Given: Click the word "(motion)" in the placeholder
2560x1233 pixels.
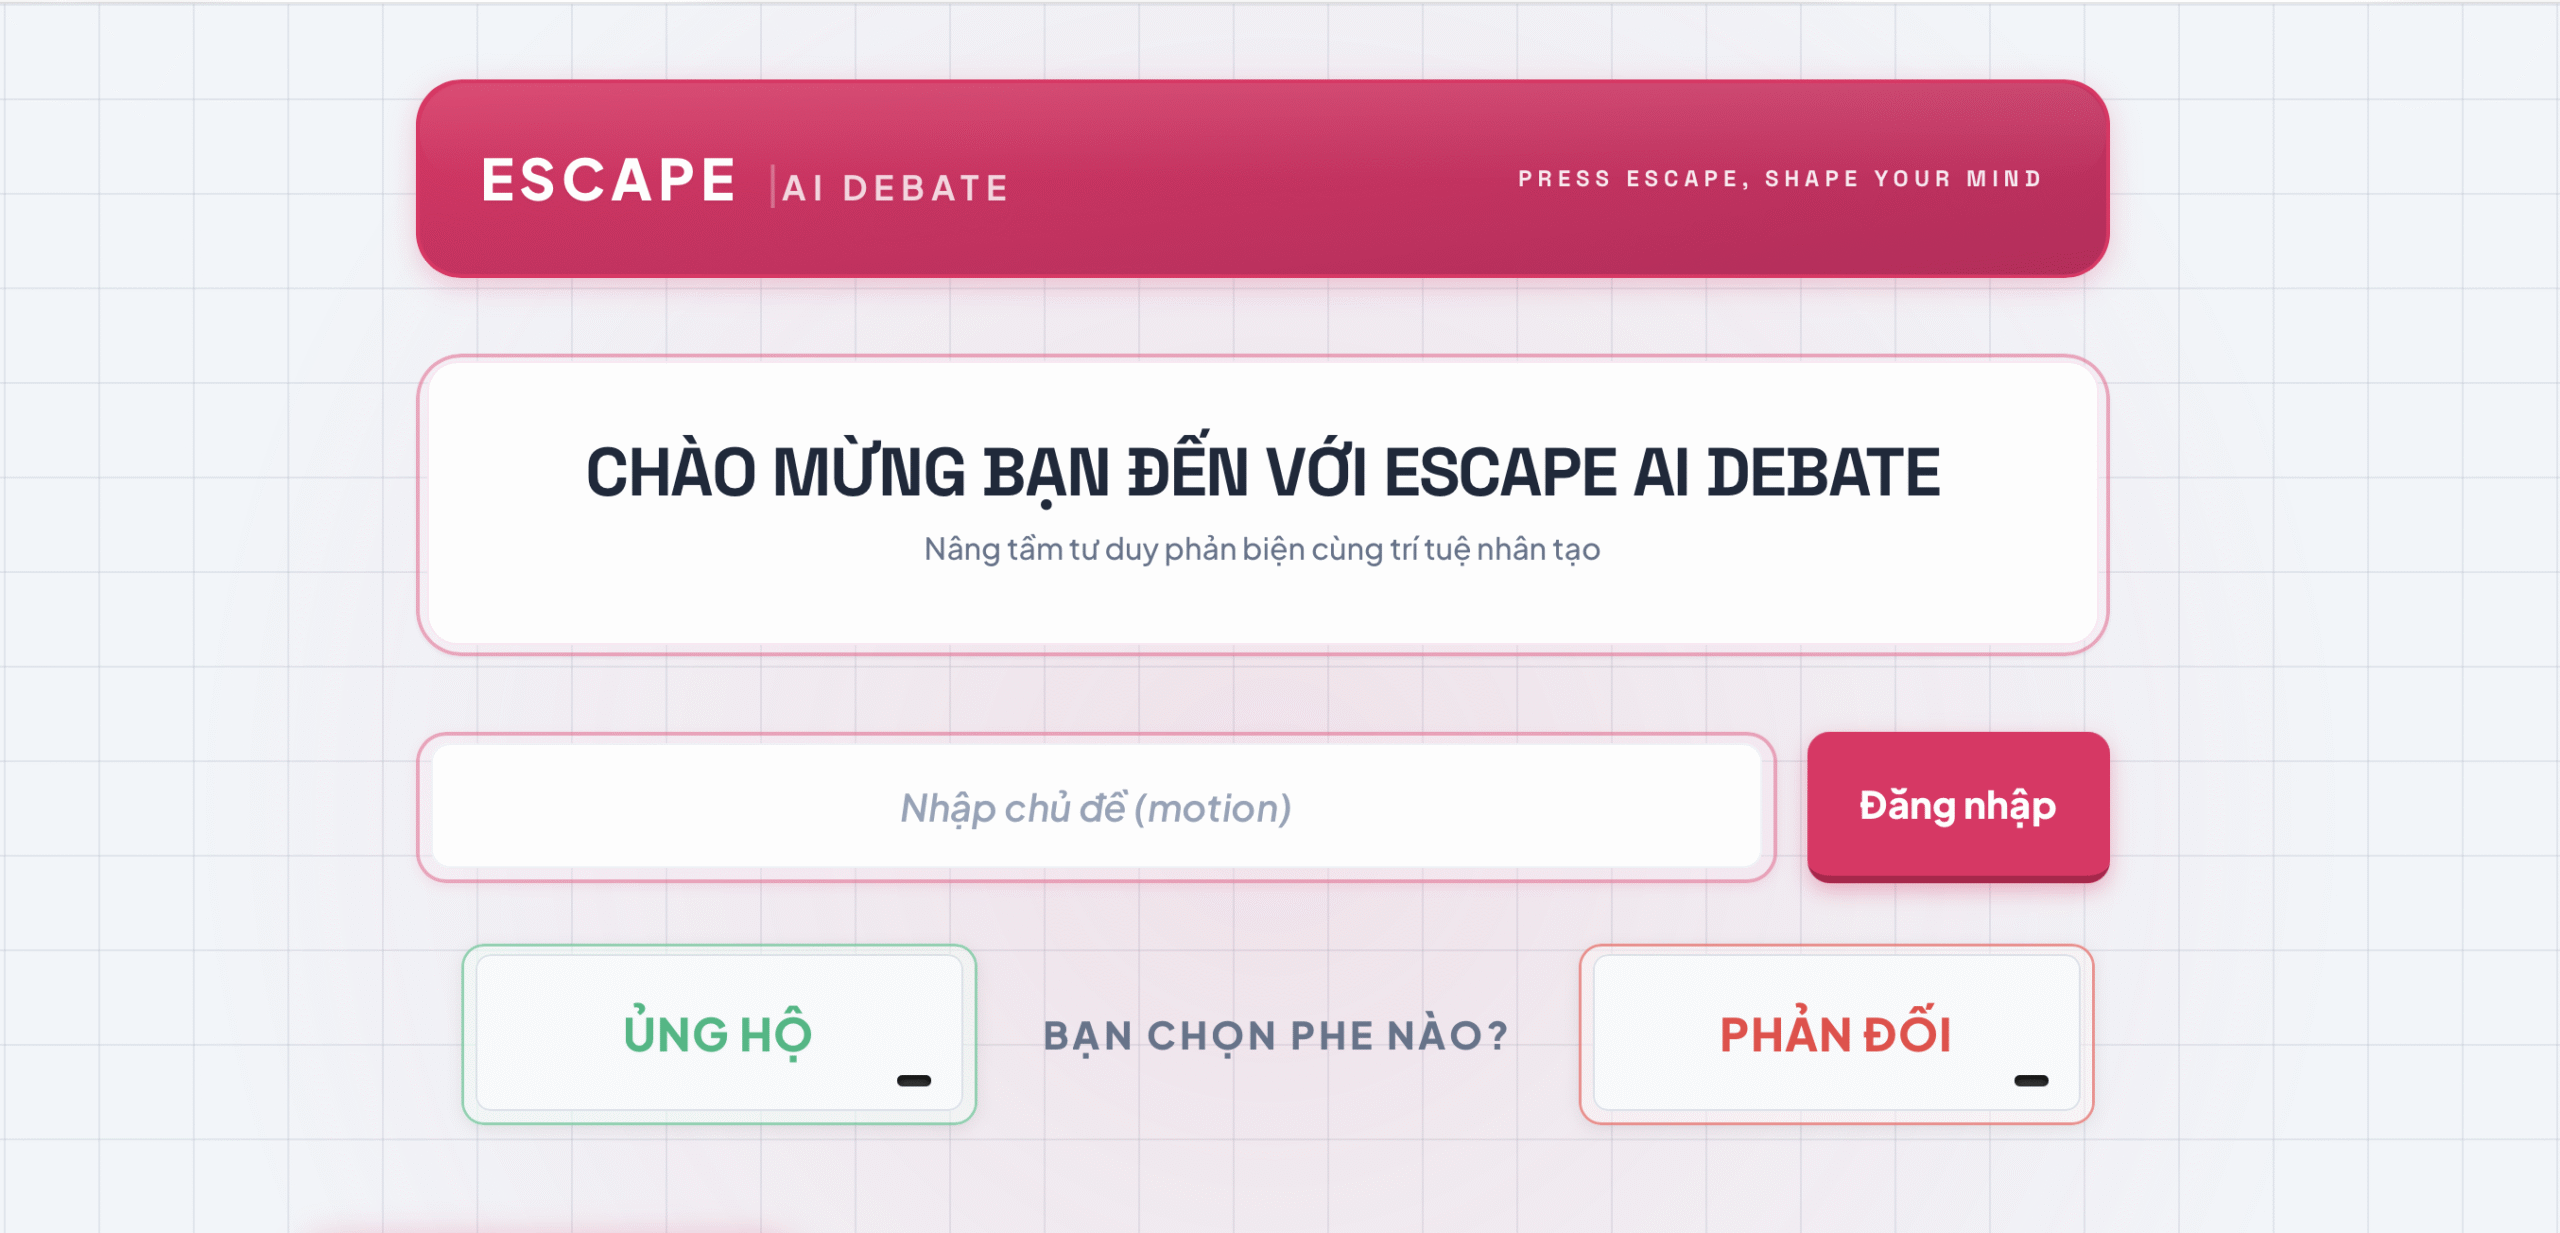Looking at the screenshot, I should [1213, 808].
